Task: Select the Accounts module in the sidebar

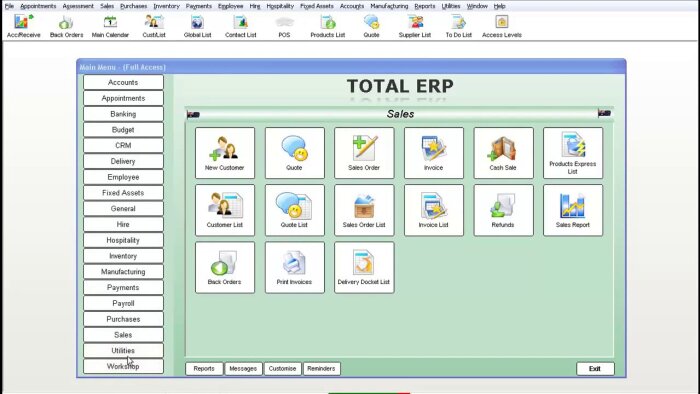Action: click(x=123, y=82)
